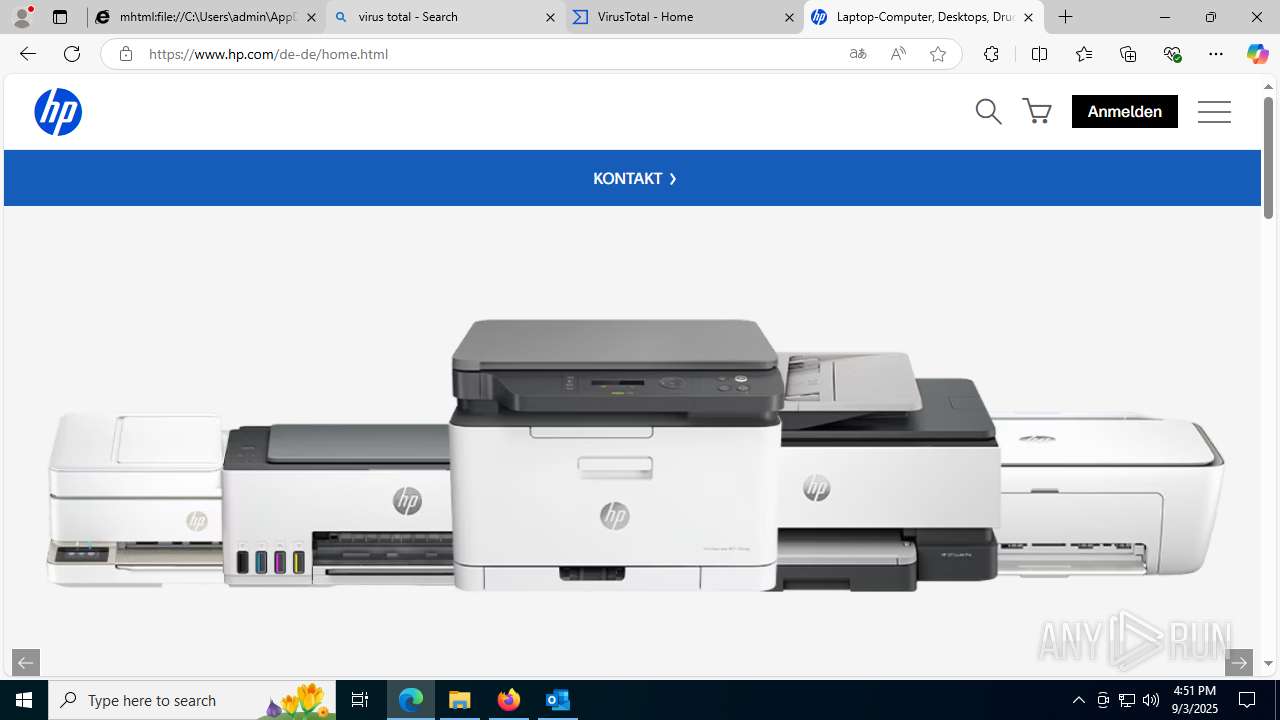Image resolution: width=1280 pixels, height=720 pixels.
Task: Open the Favorites list
Action: [1084, 54]
